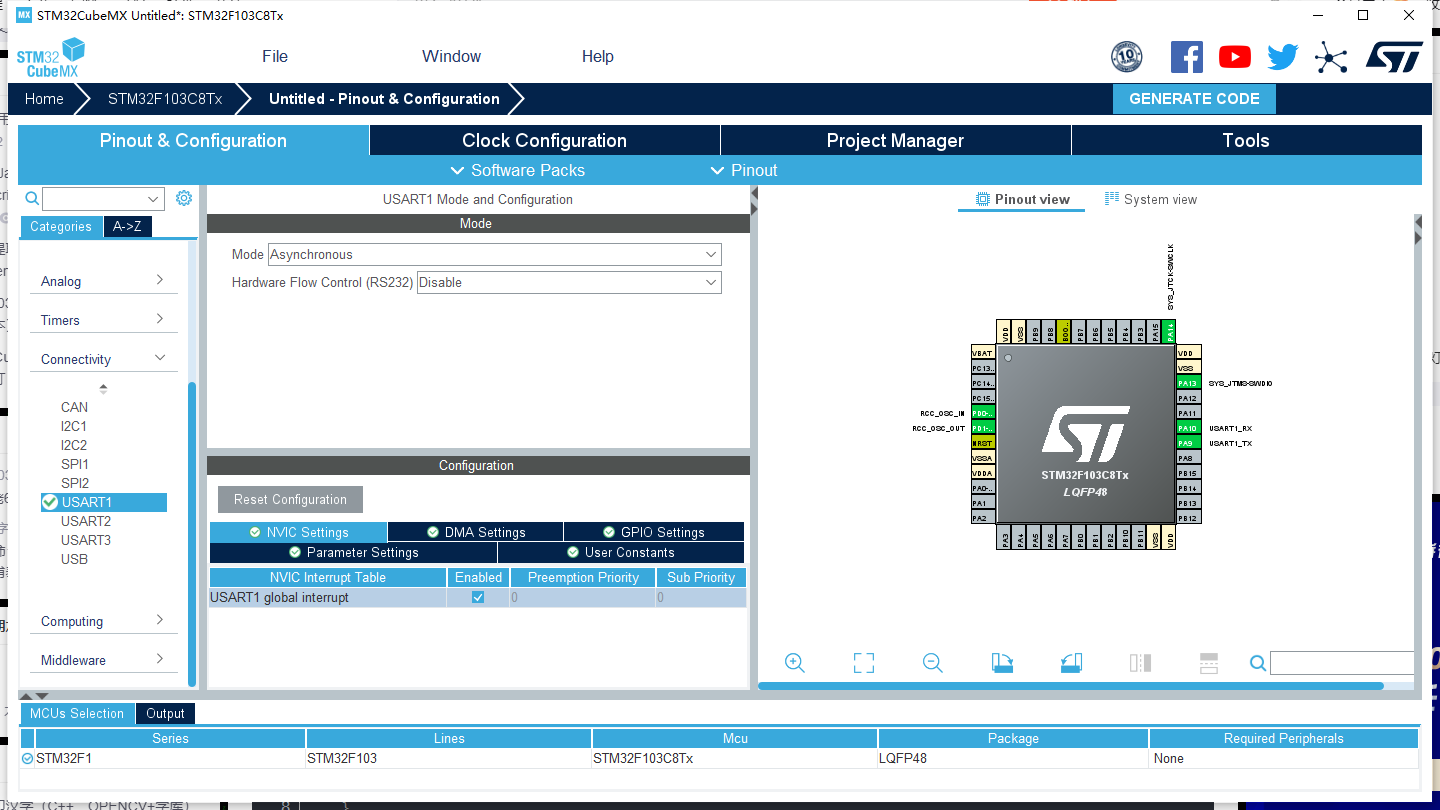This screenshot has height=810, width=1440.
Task: Focus the pin search input field
Action: click(1342, 663)
